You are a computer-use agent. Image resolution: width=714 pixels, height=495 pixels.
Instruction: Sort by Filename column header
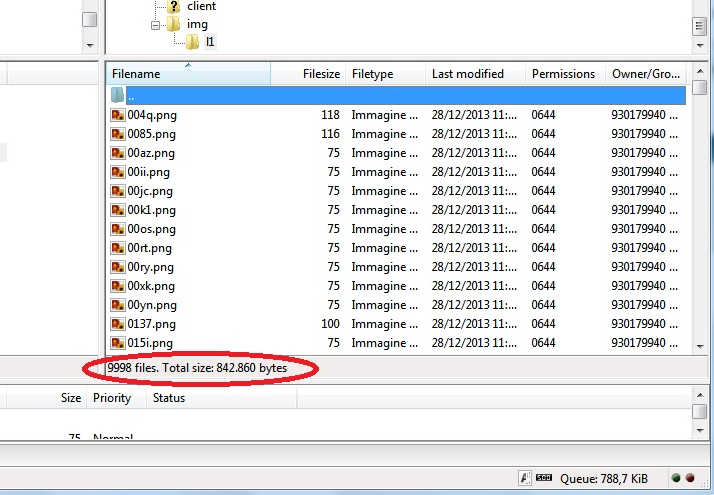188,74
